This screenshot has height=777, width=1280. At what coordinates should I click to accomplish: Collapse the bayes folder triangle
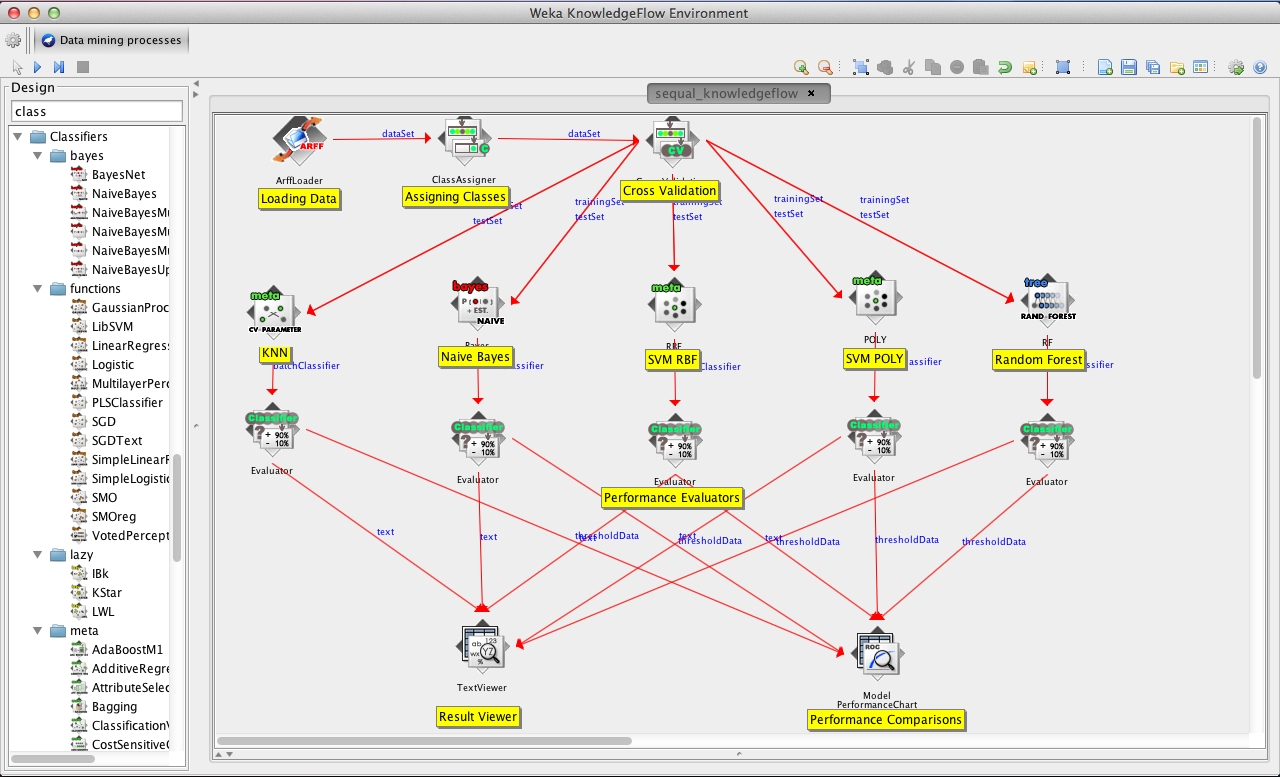coord(37,156)
